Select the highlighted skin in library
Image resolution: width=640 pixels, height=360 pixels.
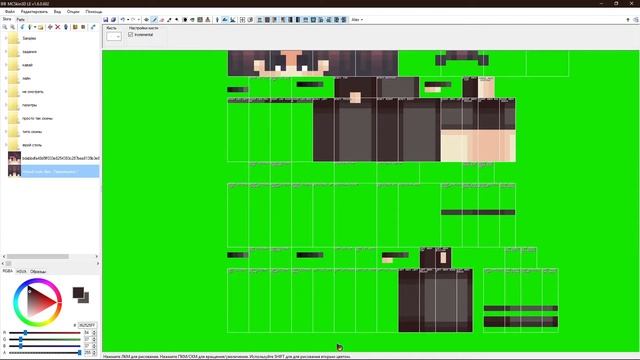point(53,171)
